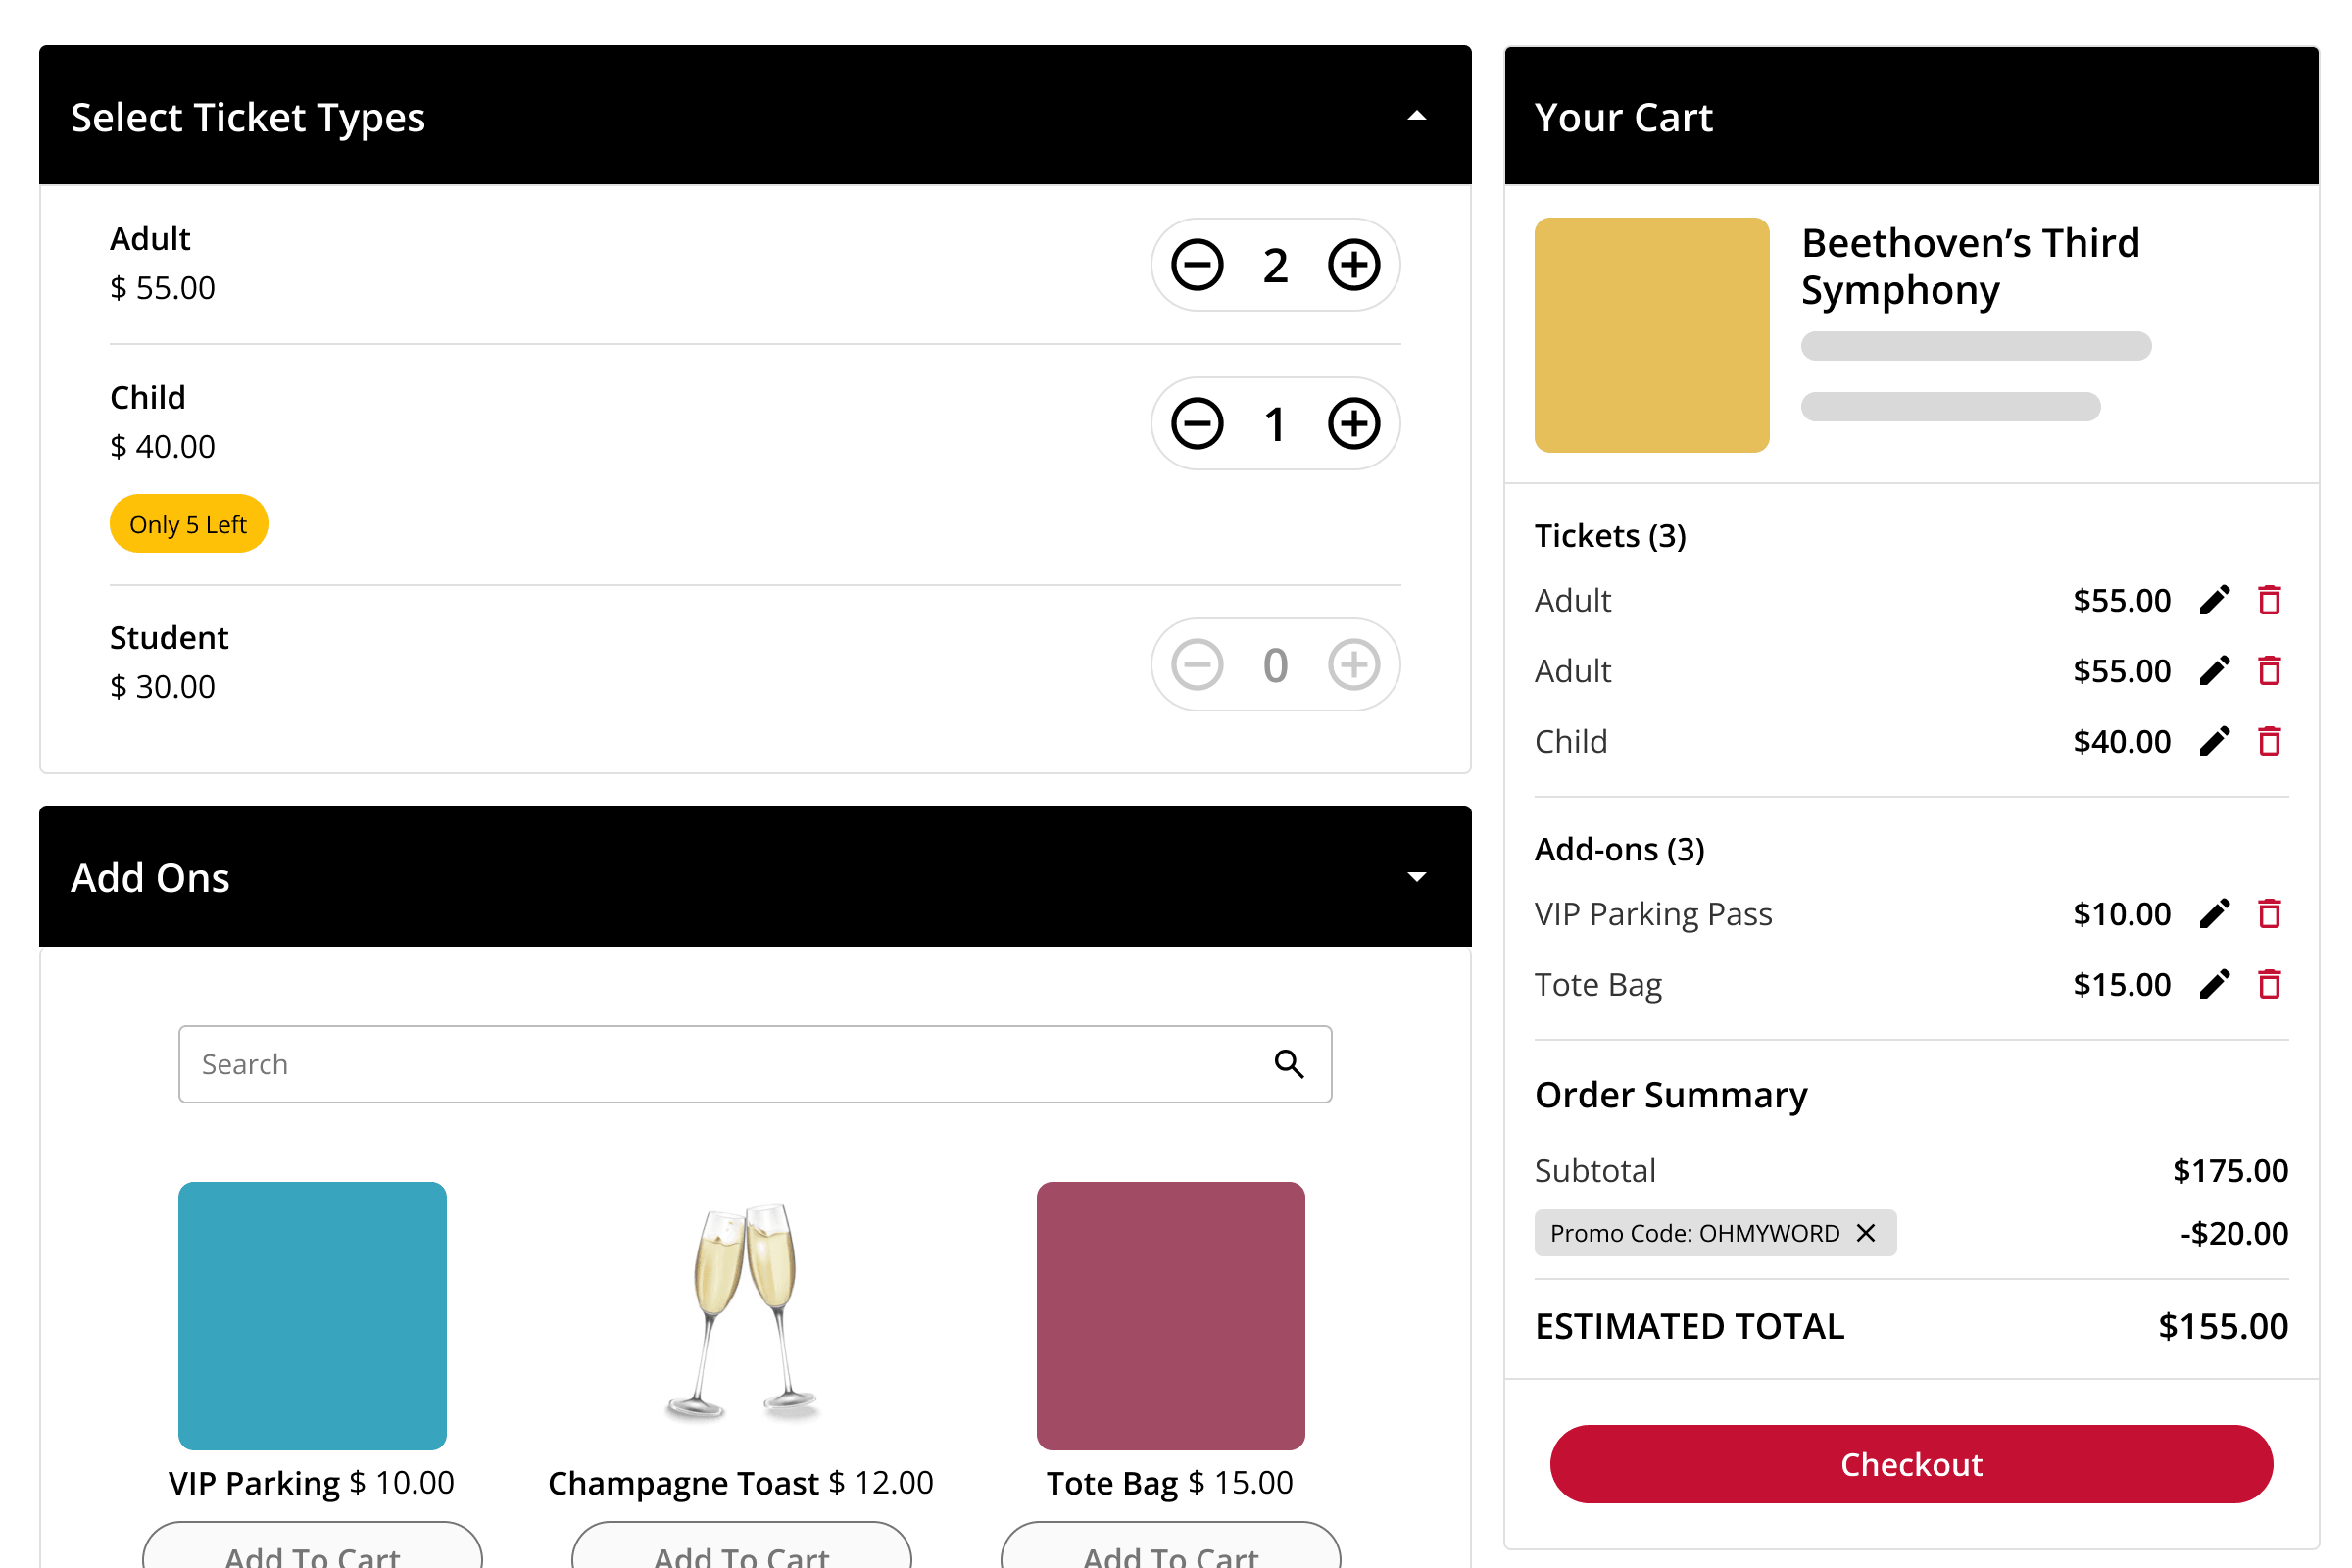Click the Student $ 30.00 price
This screenshot has width=2352, height=1568.
(162, 687)
